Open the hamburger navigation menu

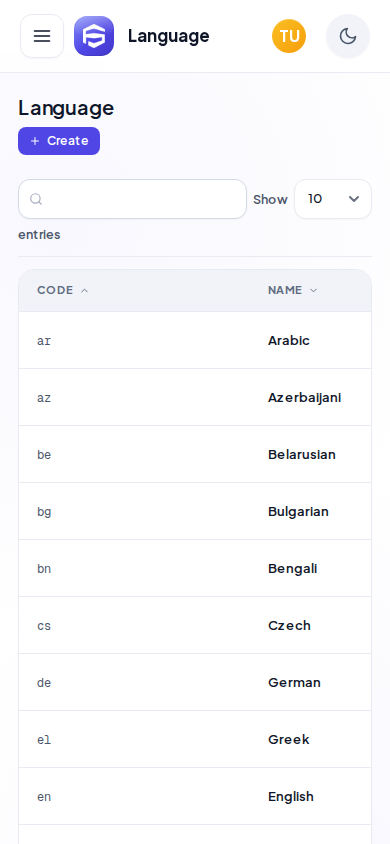tap(42, 36)
